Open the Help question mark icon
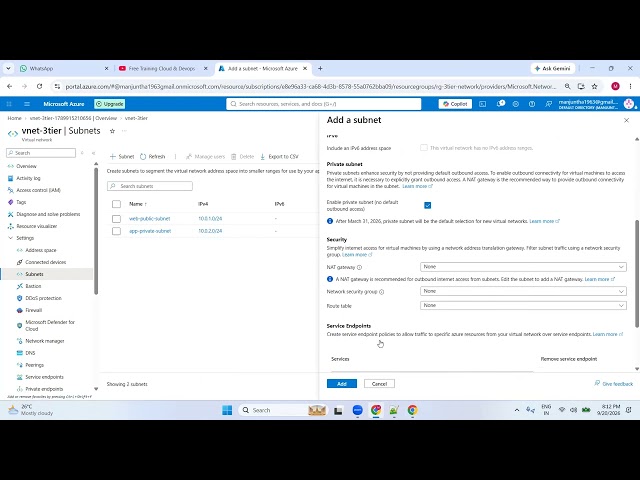 tap(532, 104)
